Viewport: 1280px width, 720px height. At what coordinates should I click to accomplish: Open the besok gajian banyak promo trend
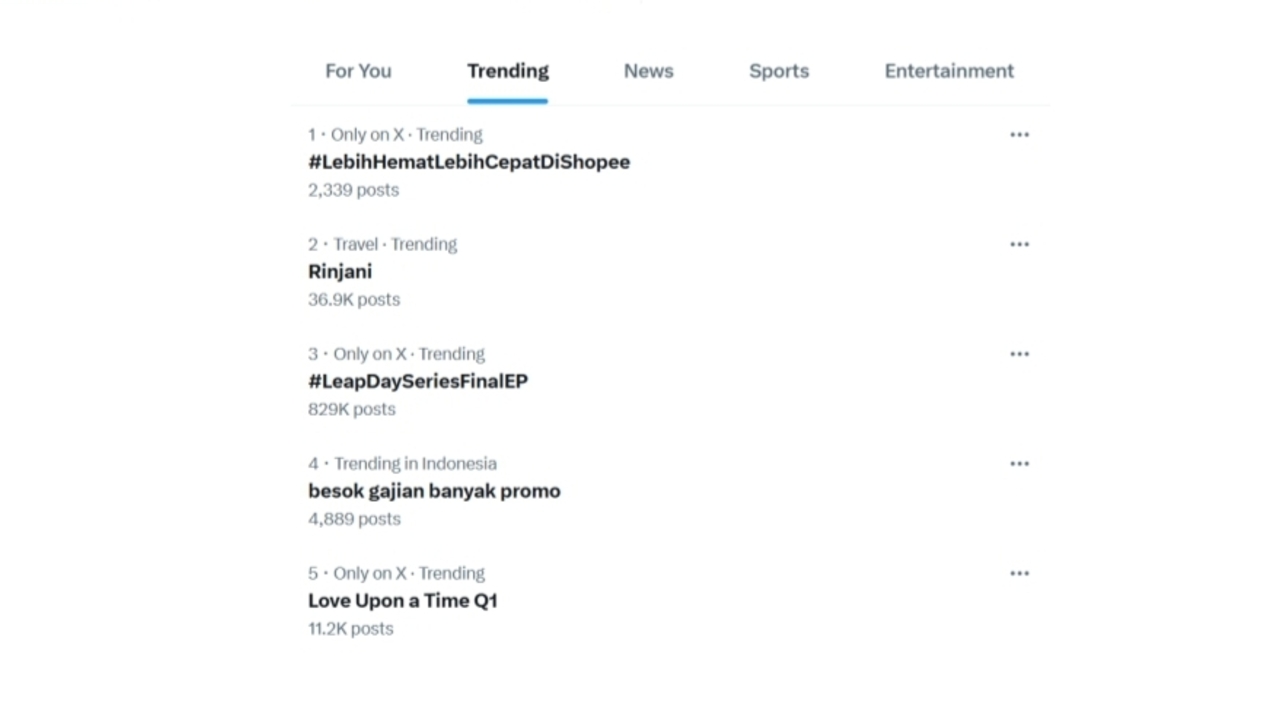[434, 491]
